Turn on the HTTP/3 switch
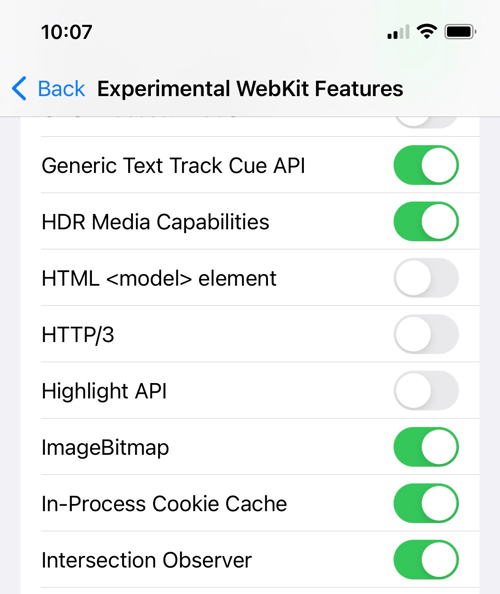 pos(426,334)
